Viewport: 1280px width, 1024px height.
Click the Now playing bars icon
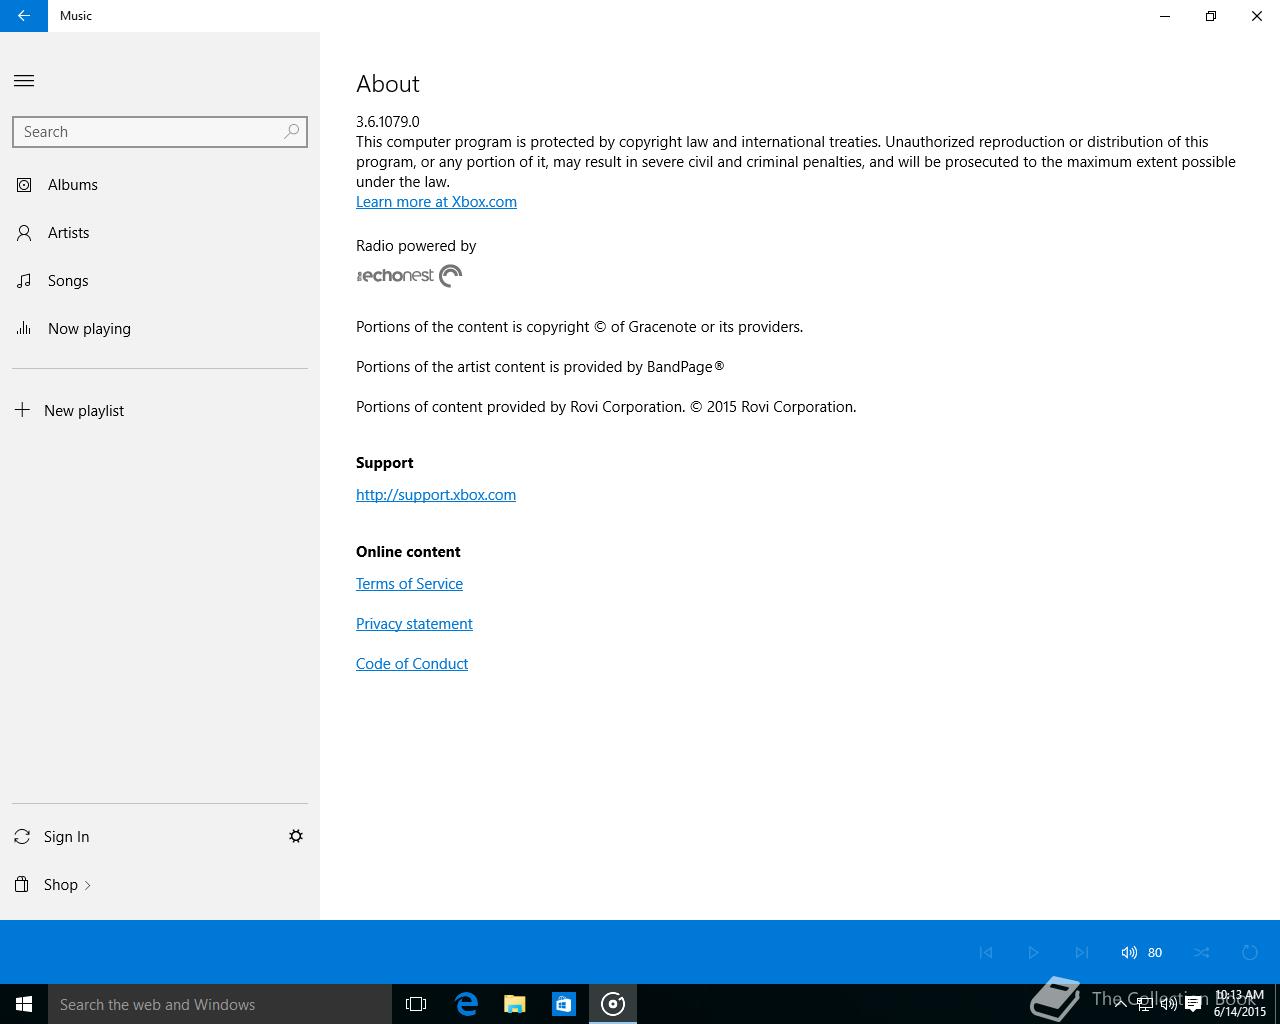tap(24, 328)
